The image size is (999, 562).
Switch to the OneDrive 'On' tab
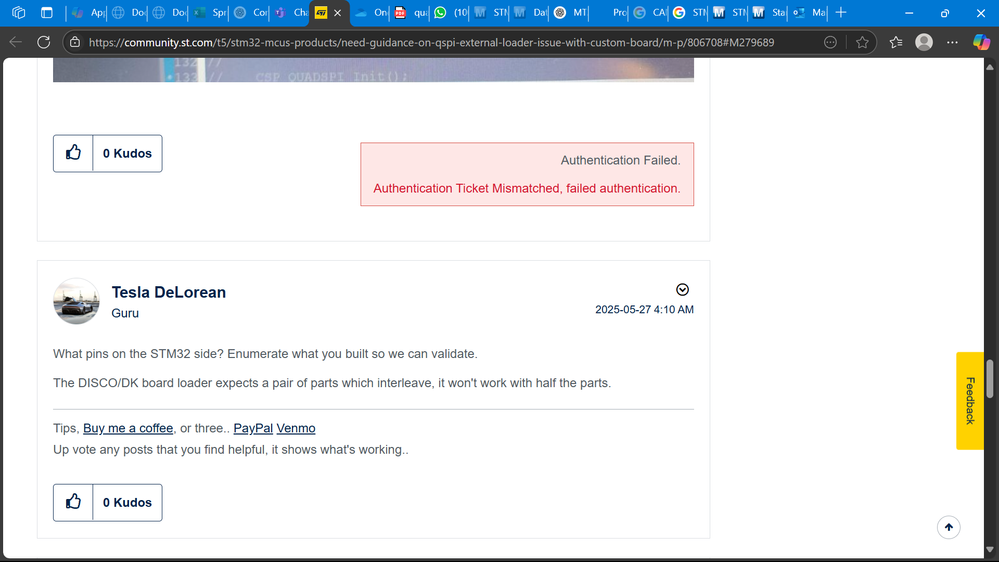371,13
